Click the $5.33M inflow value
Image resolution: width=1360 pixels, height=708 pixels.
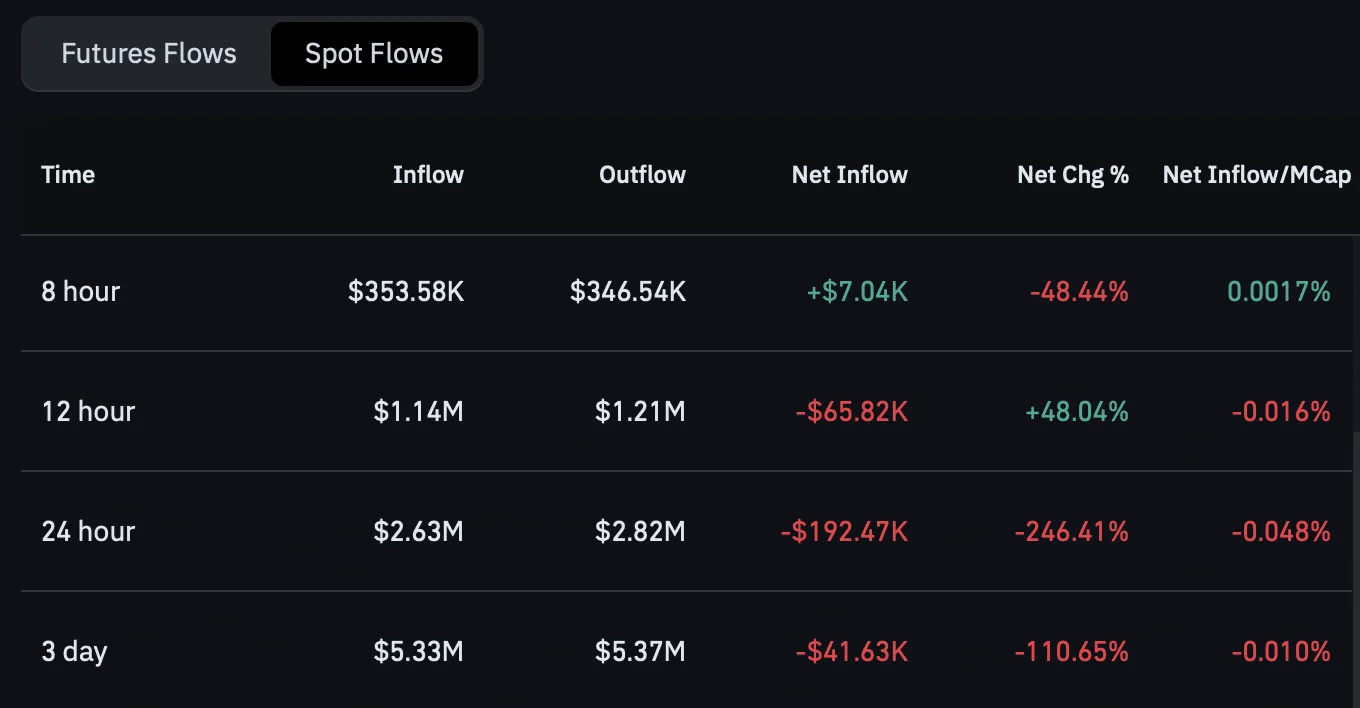pos(419,652)
